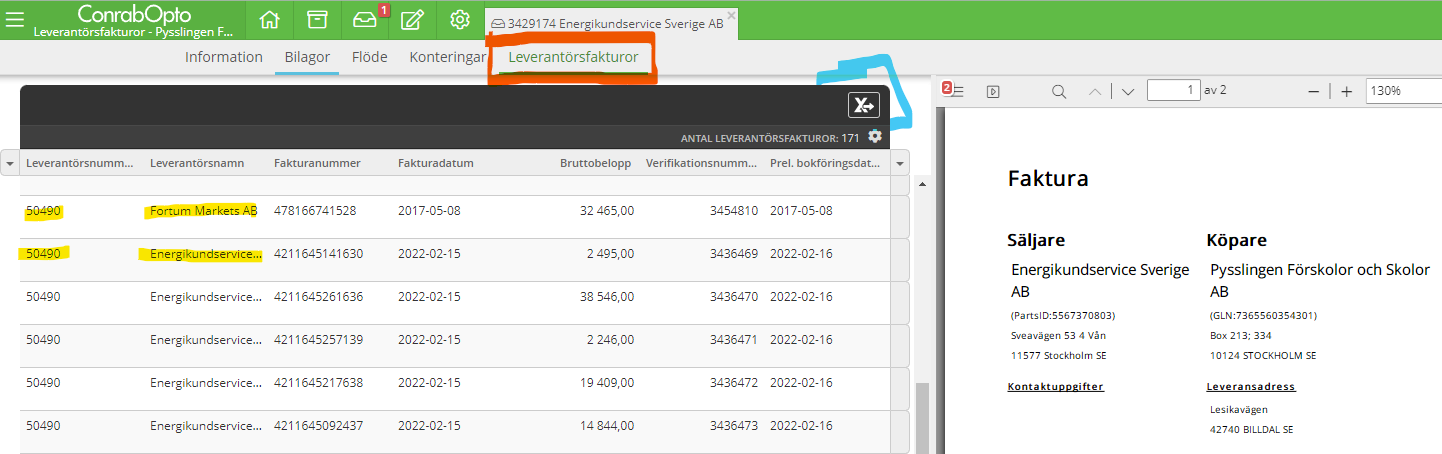
Task: Switch to the Konteringar tab
Action: 447,57
